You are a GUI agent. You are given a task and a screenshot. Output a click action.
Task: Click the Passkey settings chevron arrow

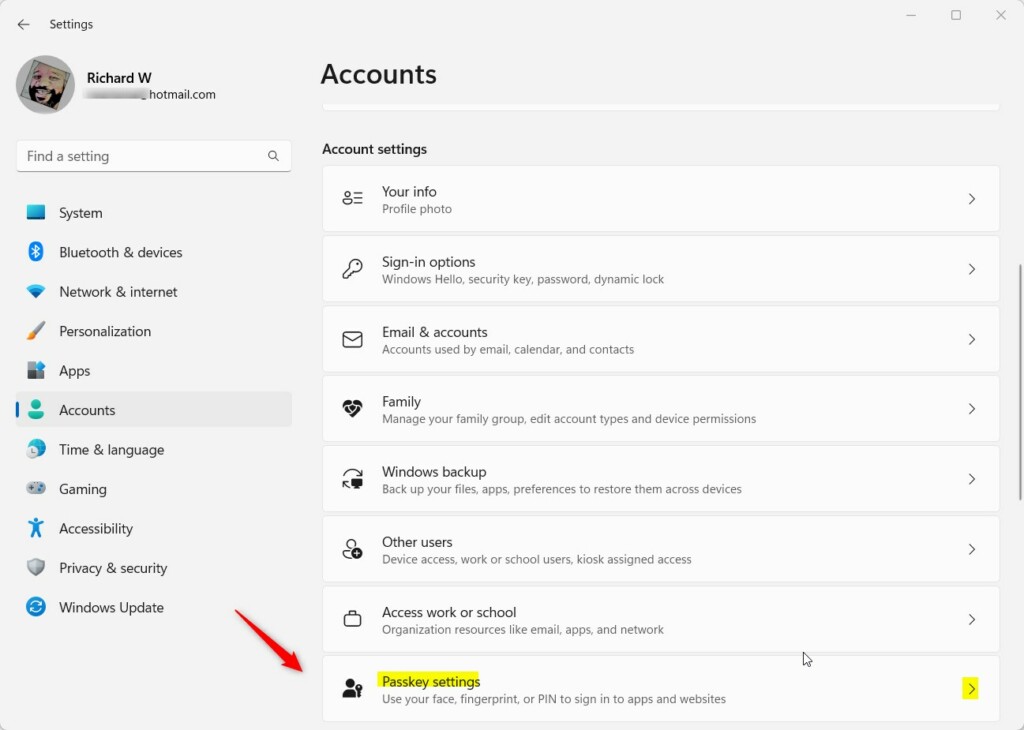(971, 689)
